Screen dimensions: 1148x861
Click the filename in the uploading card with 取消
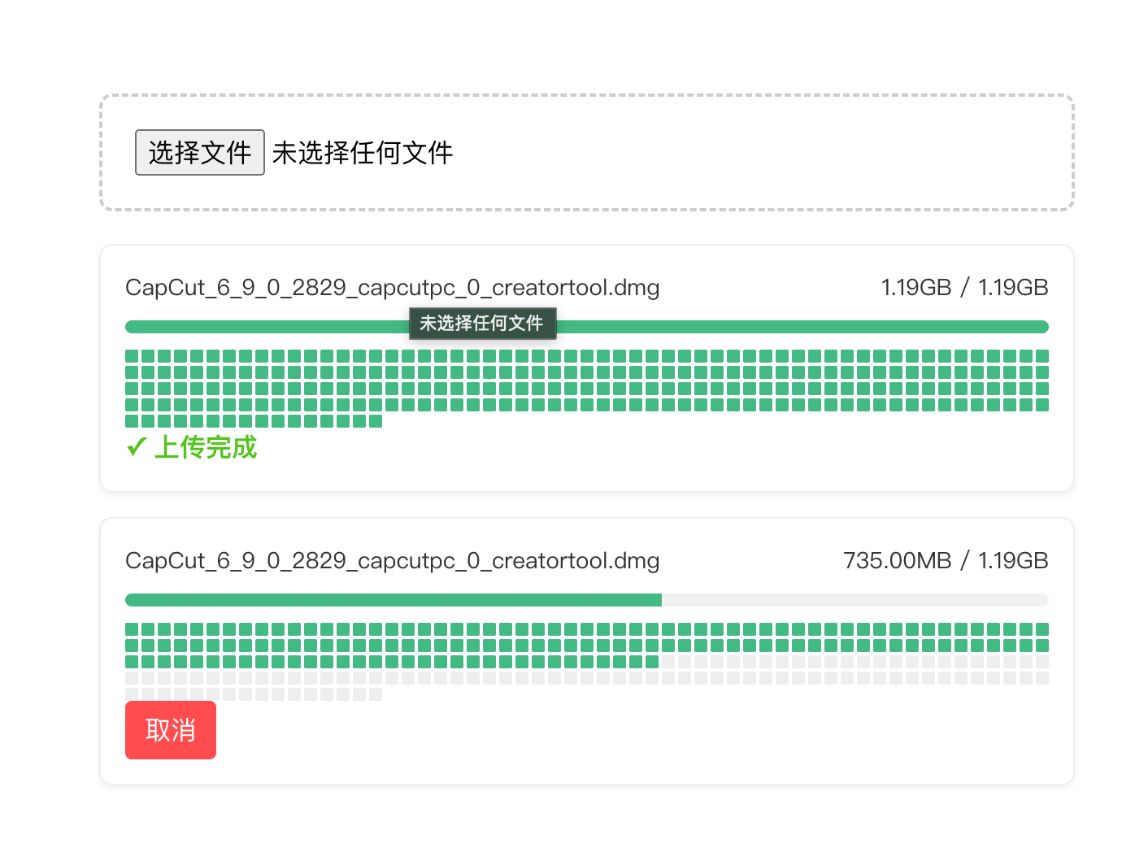(392, 561)
